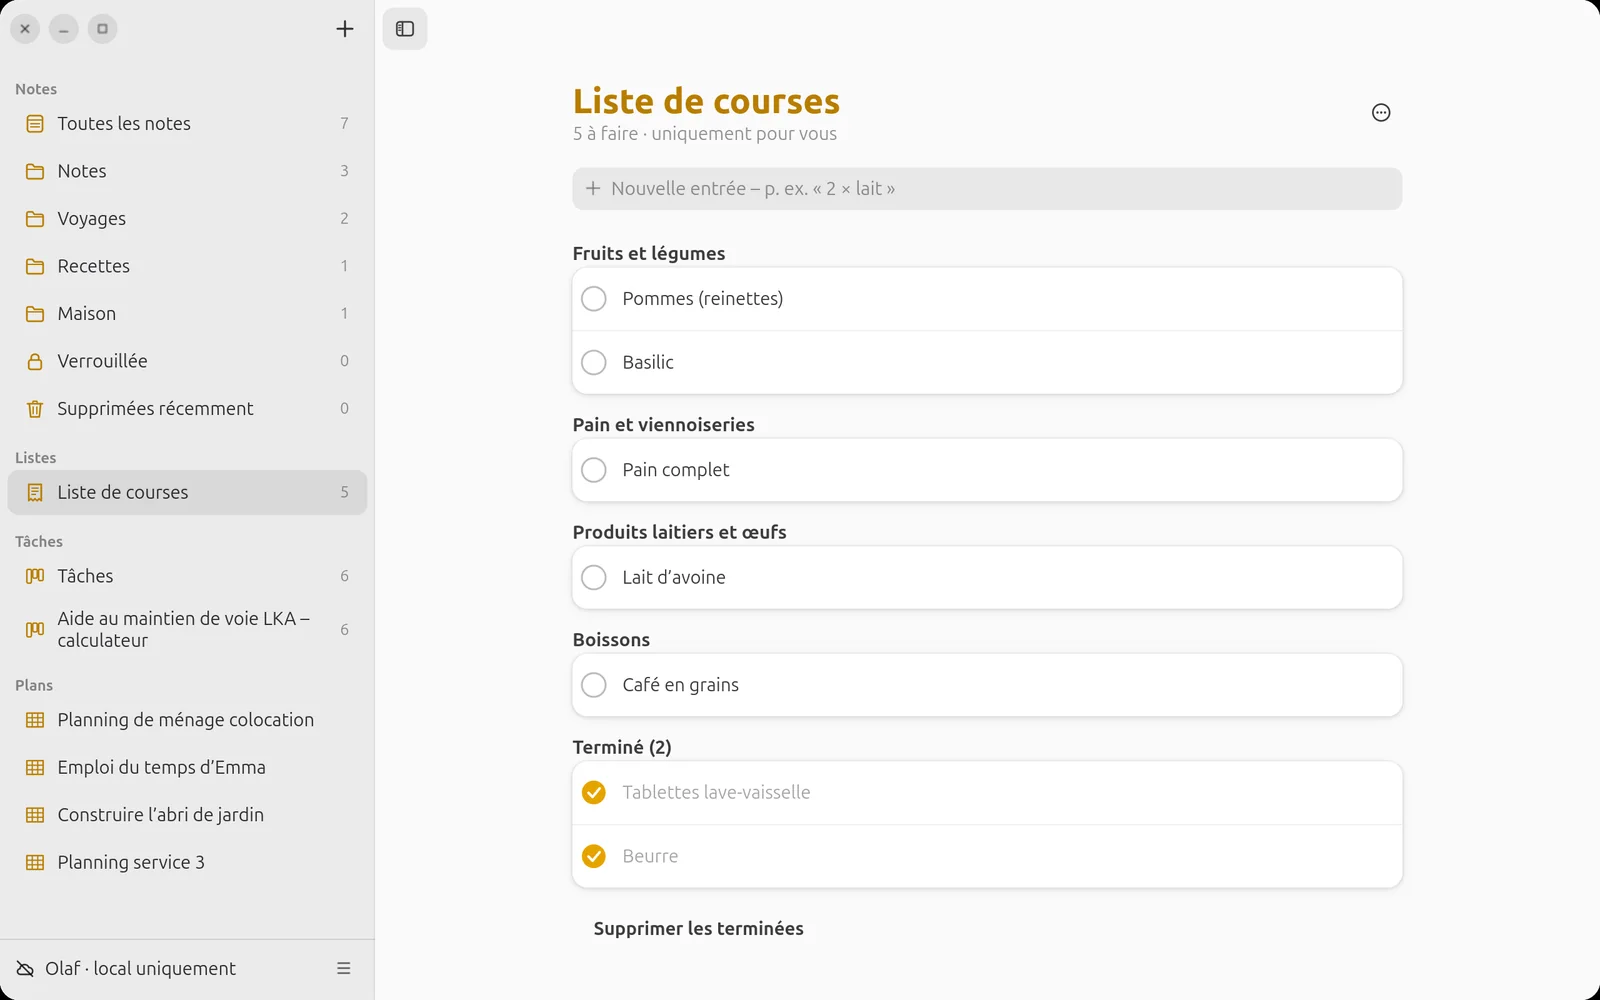Open Aide au maintien de voie LKA tasks

[x=187, y=629]
